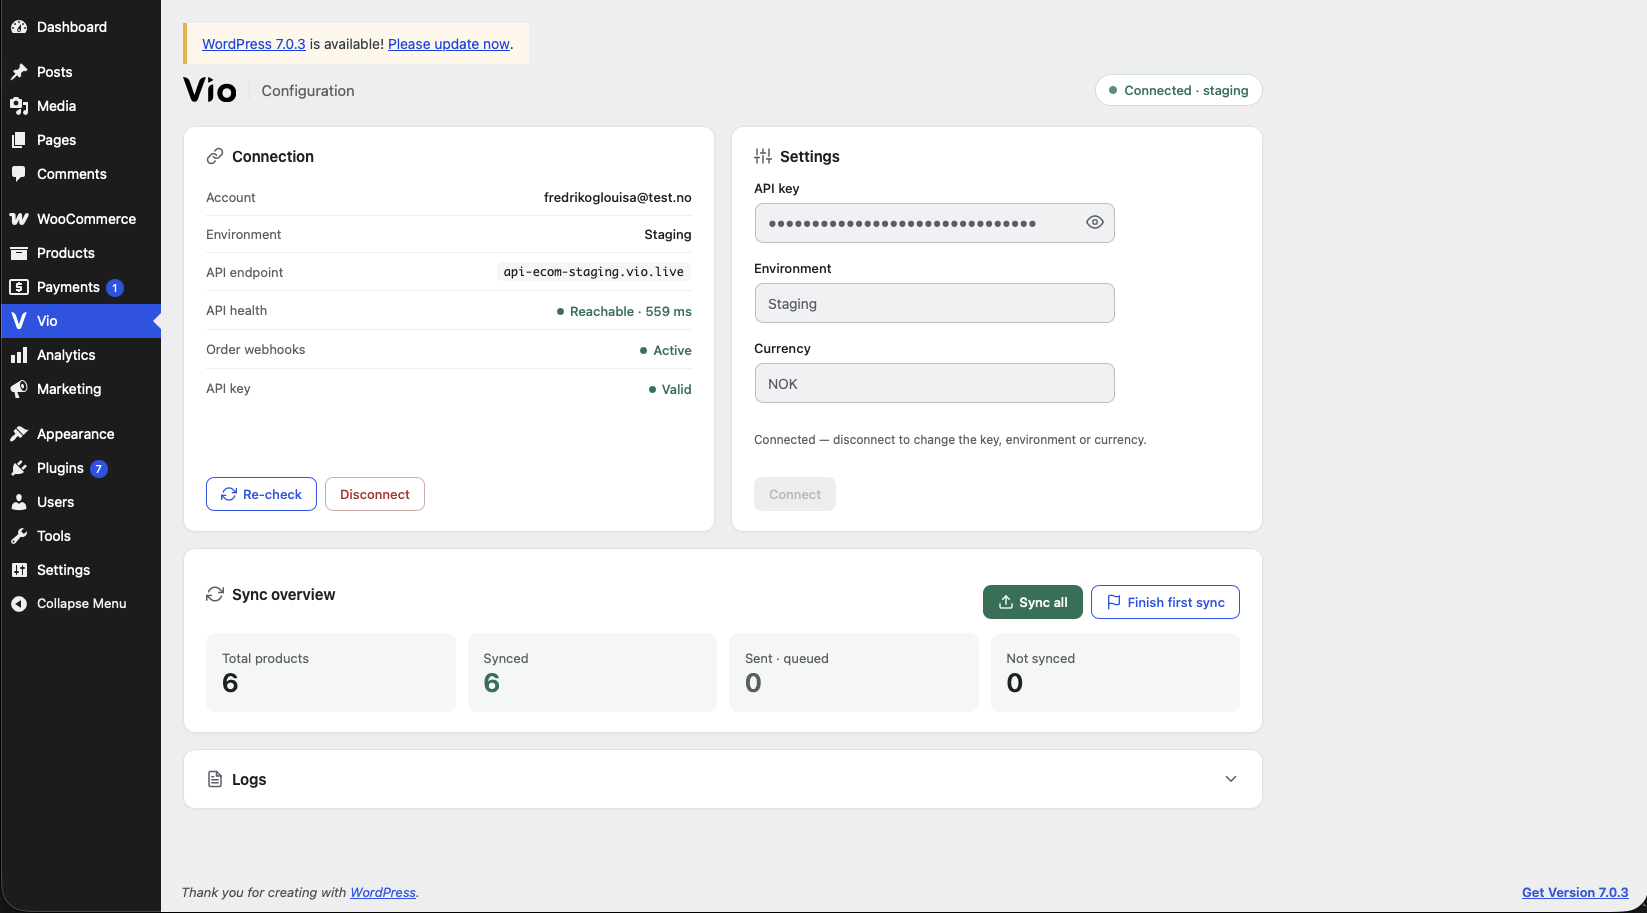1647x913 pixels.
Task: Click the API key Valid status
Action: 670,389
